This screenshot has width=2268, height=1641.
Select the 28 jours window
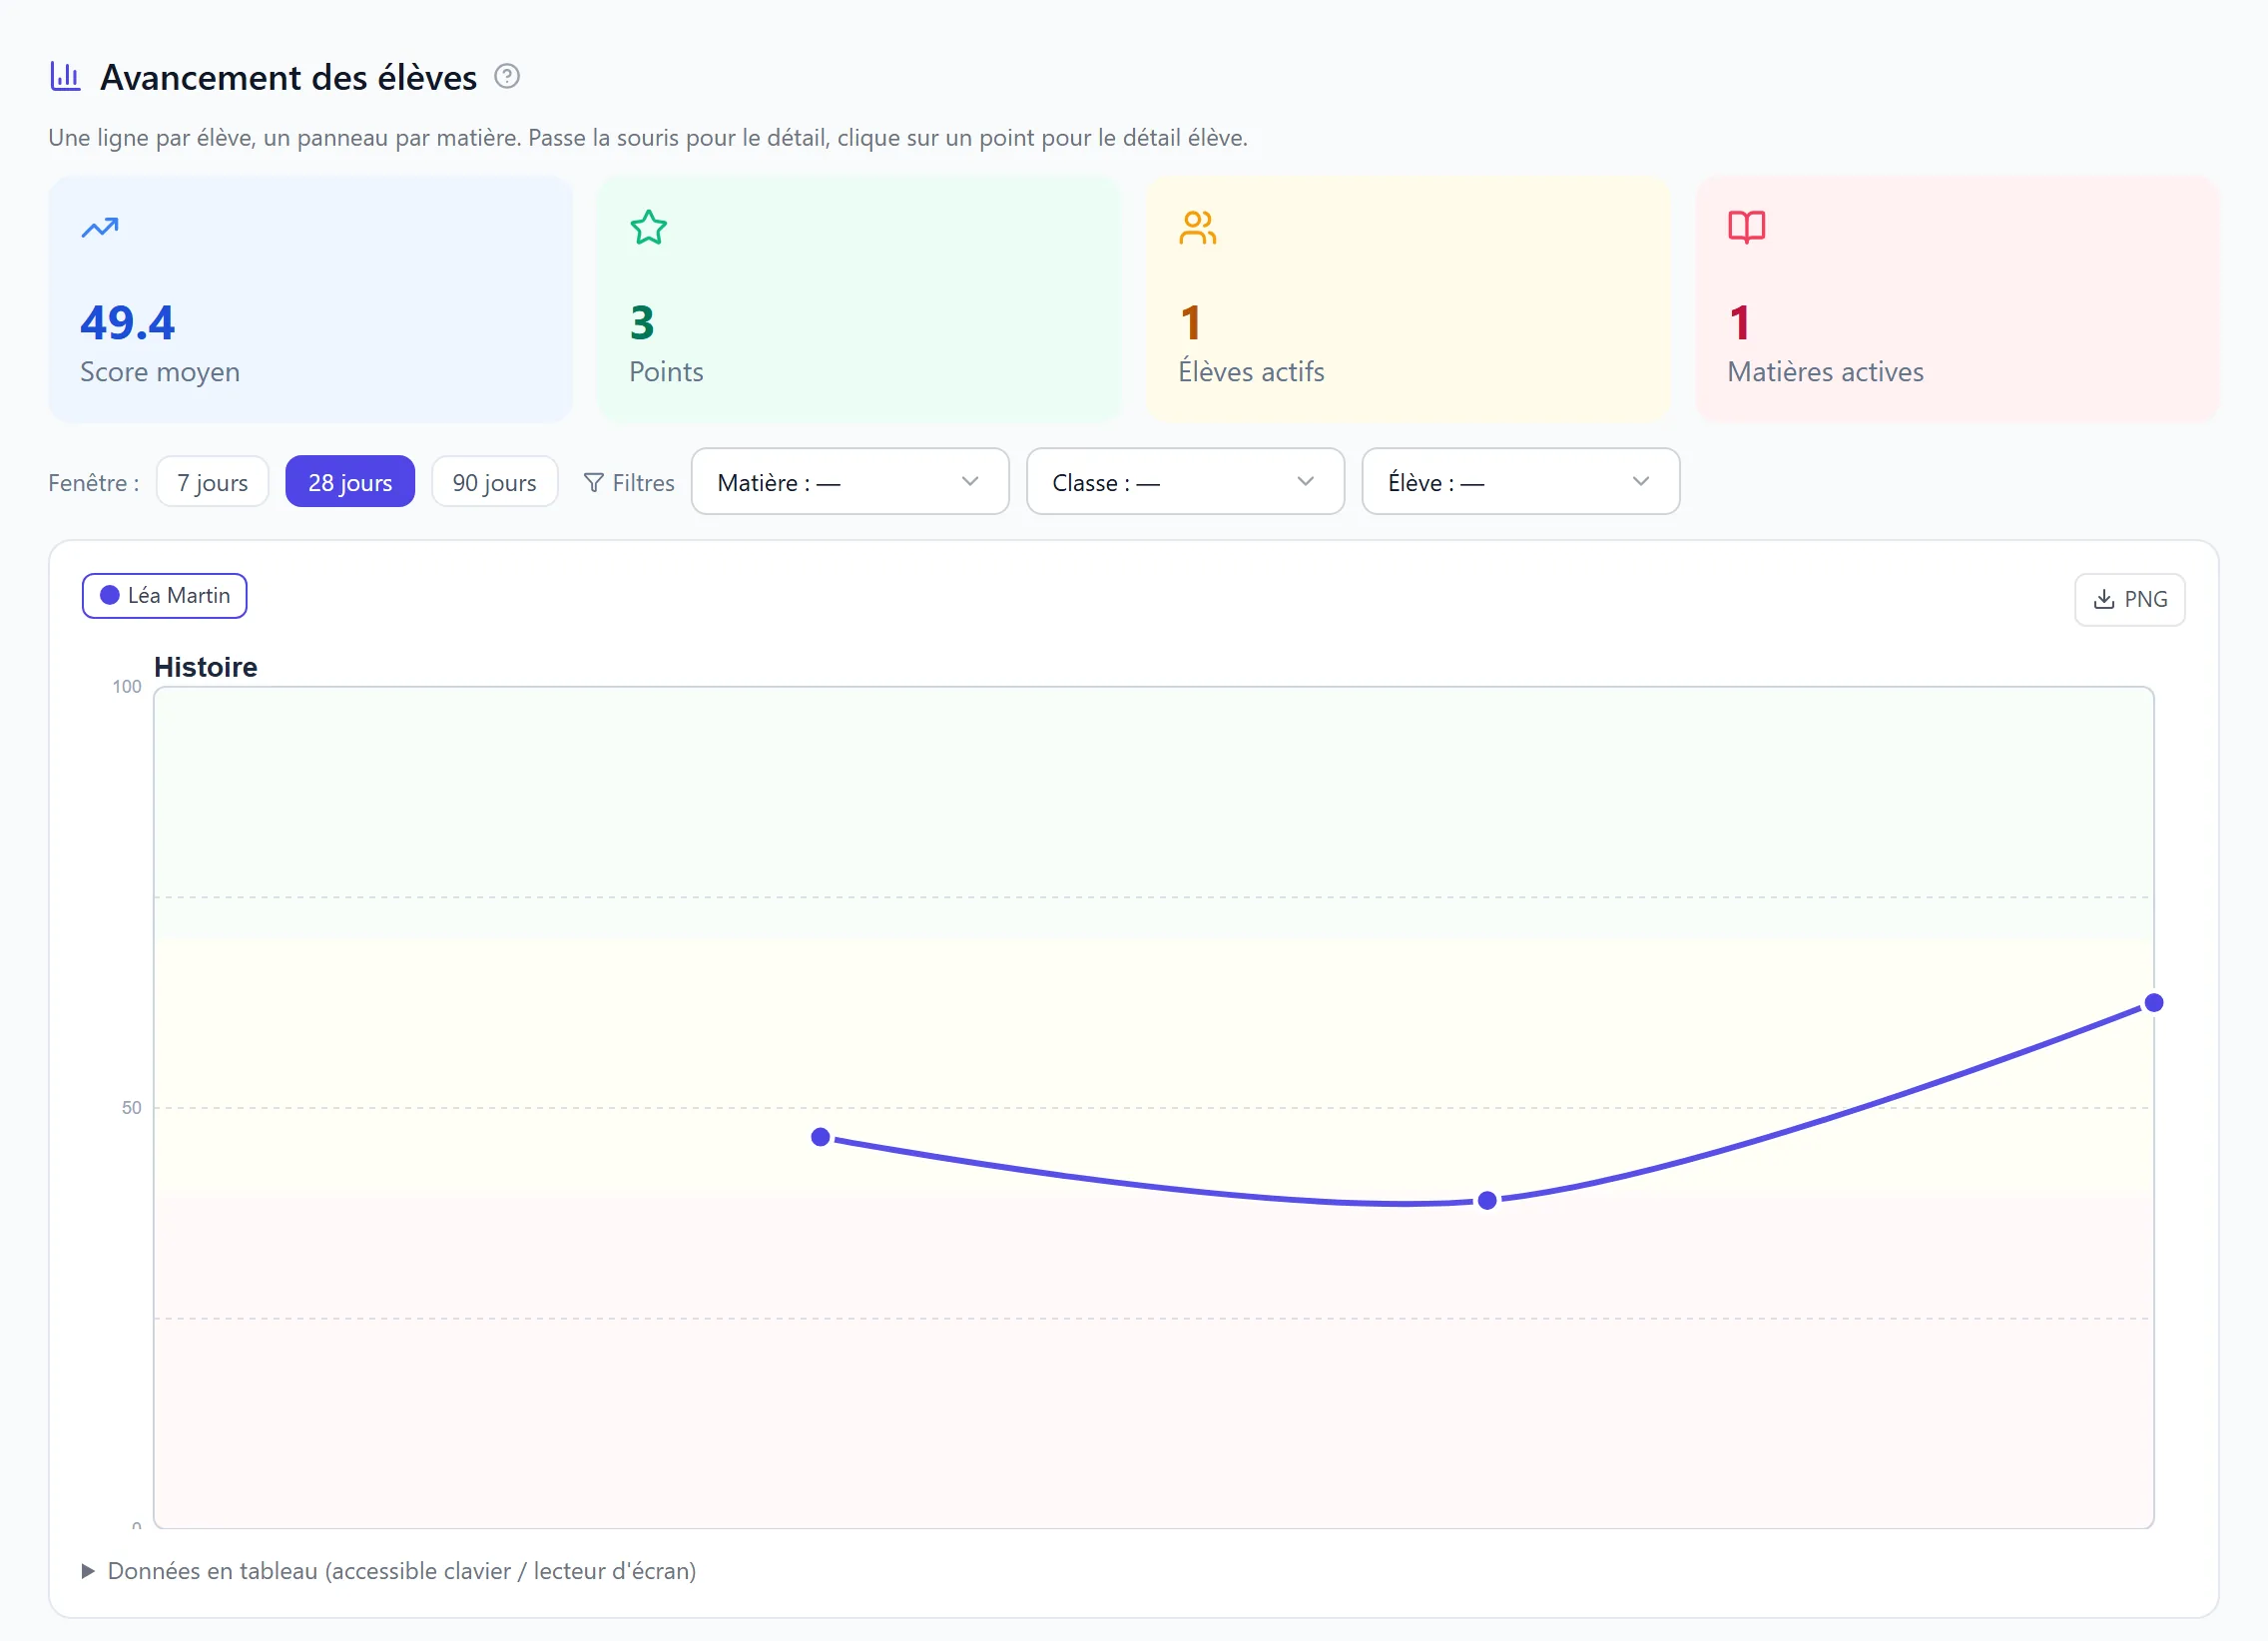[x=350, y=482]
